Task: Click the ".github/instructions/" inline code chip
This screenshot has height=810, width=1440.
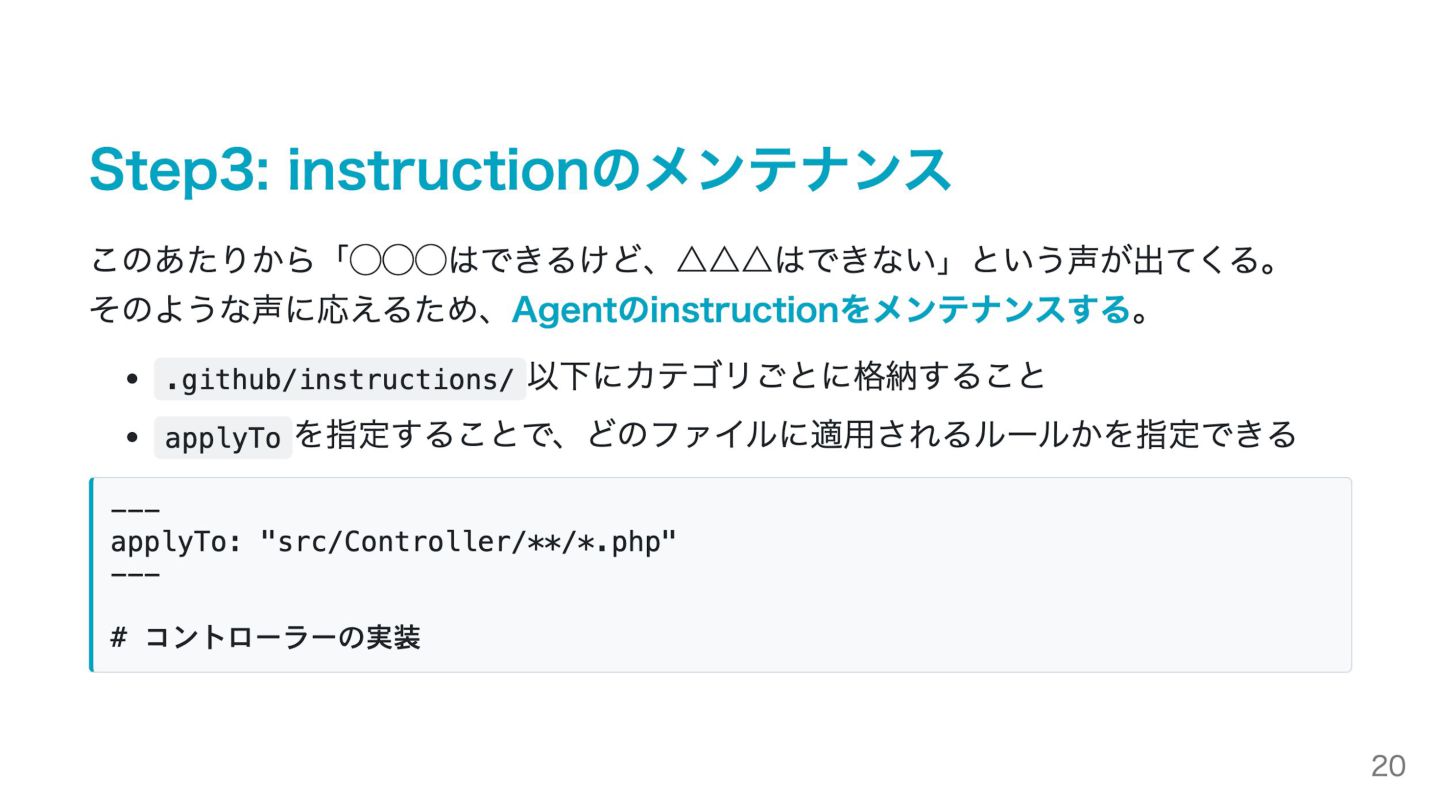Action: pyautogui.click(x=340, y=379)
